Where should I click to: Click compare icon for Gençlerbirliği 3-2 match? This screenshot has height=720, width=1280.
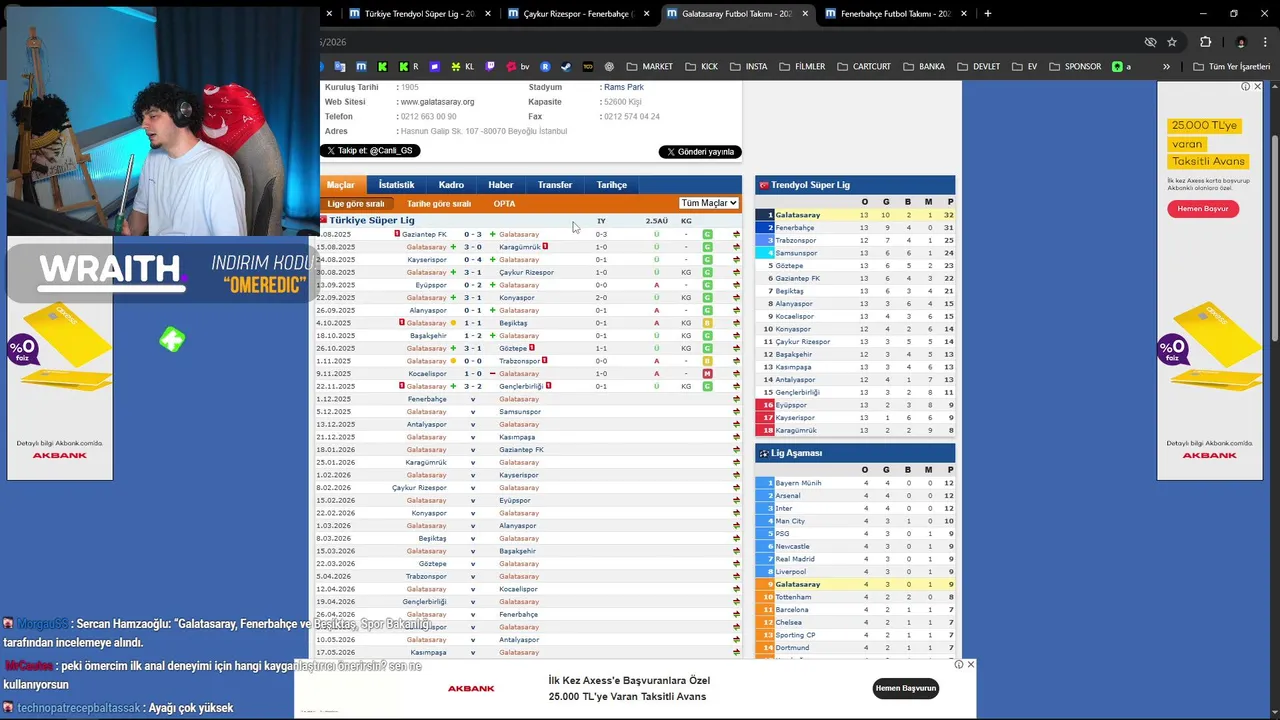pyautogui.click(x=736, y=386)
